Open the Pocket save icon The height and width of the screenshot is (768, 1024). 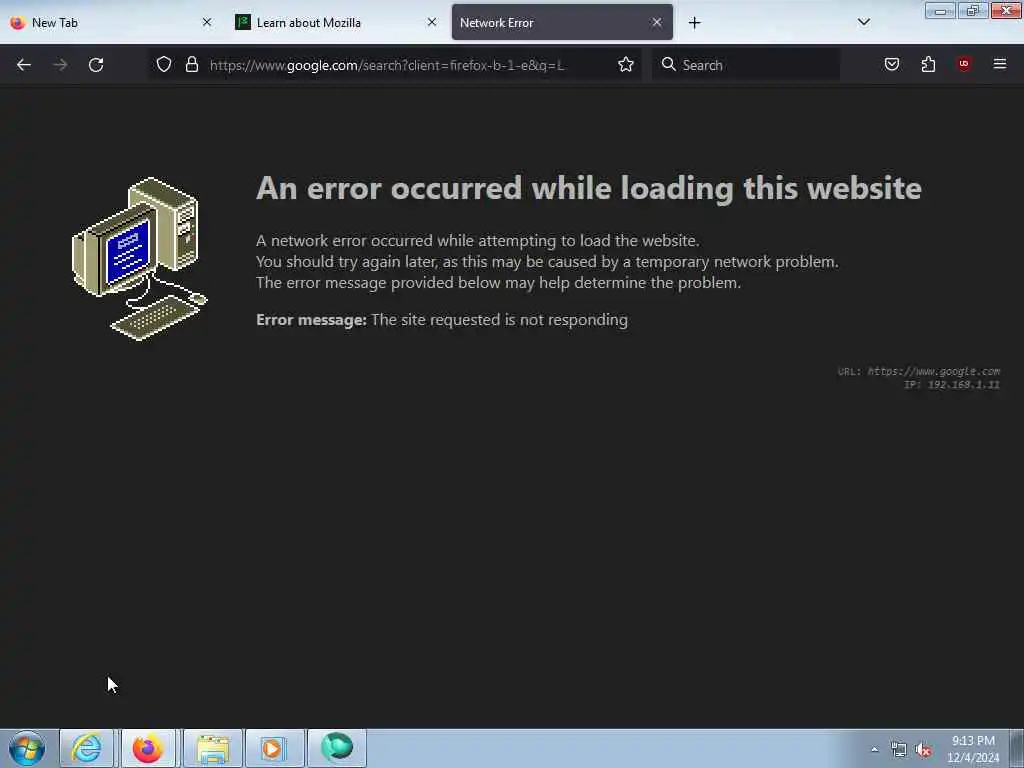[891, 64]
